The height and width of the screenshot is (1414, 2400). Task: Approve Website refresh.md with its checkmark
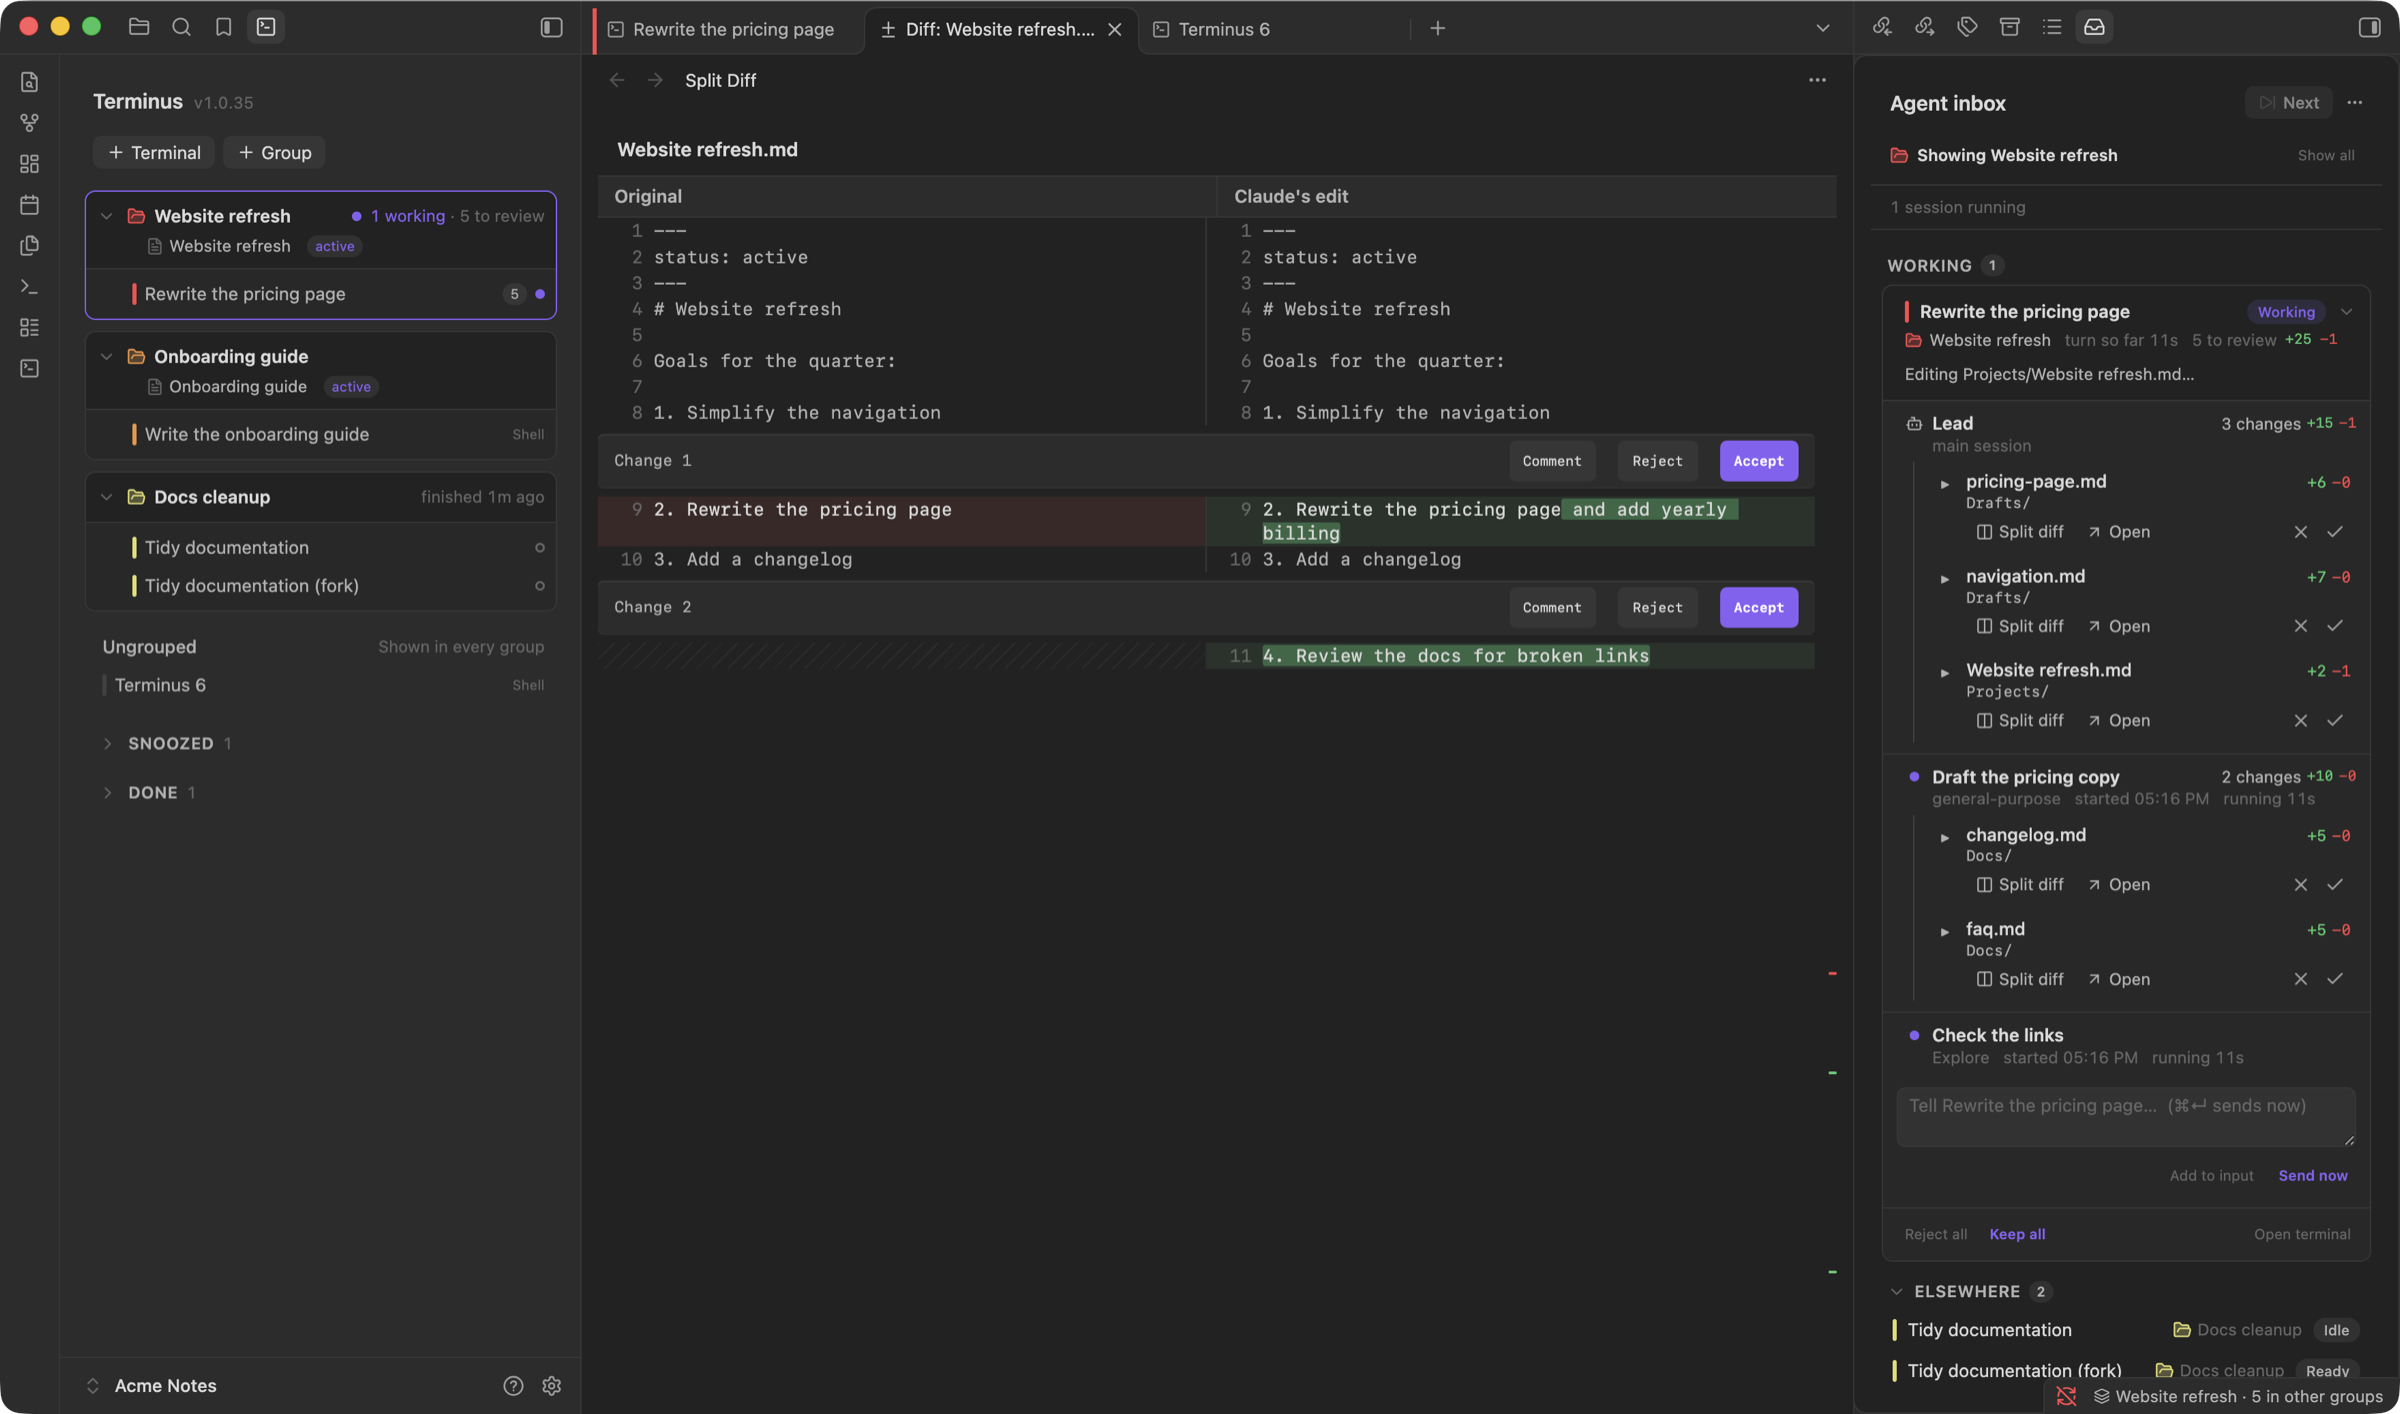pyautogui.click(x=2334, y=720)
